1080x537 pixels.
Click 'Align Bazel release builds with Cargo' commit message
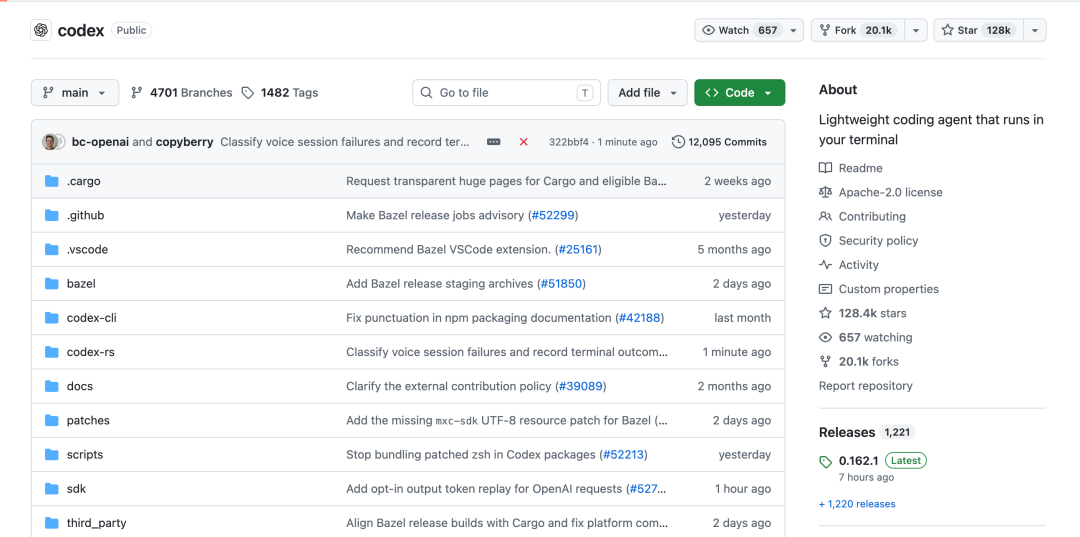pyautogui.click(x=506, y=523)
